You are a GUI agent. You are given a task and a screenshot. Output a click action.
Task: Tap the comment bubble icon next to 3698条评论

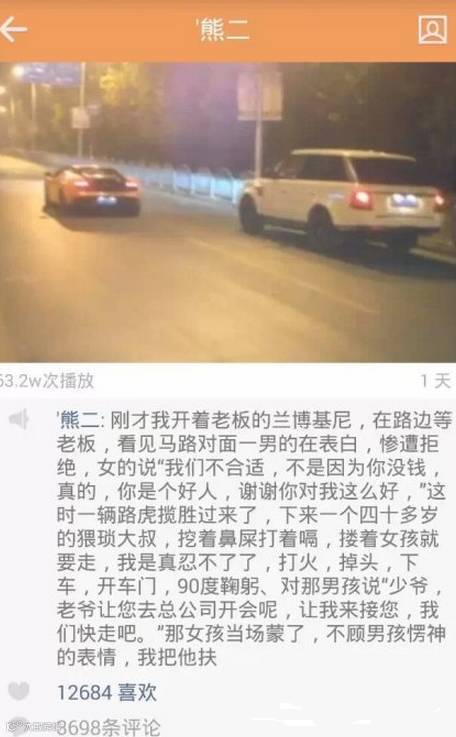click(19, 726)
